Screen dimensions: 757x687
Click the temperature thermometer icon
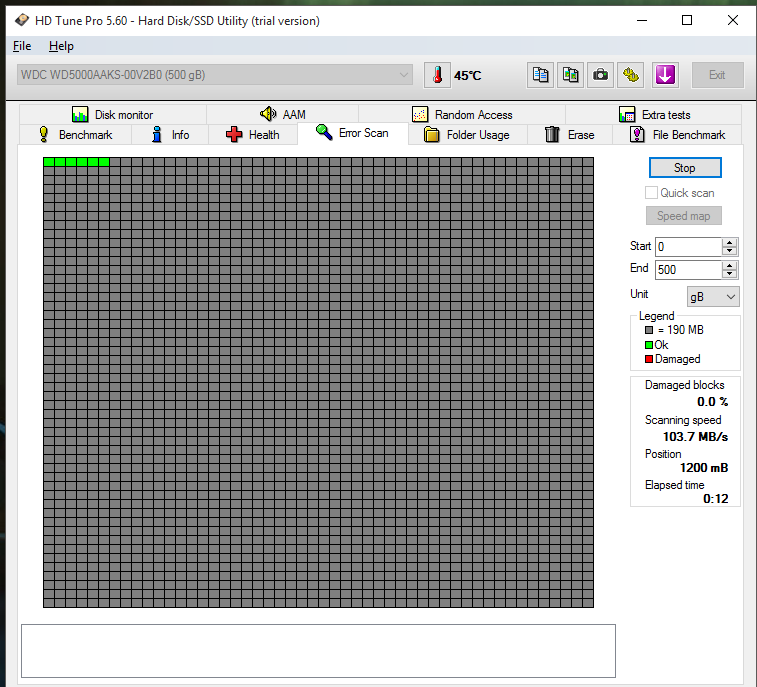[x=437, y=75]
